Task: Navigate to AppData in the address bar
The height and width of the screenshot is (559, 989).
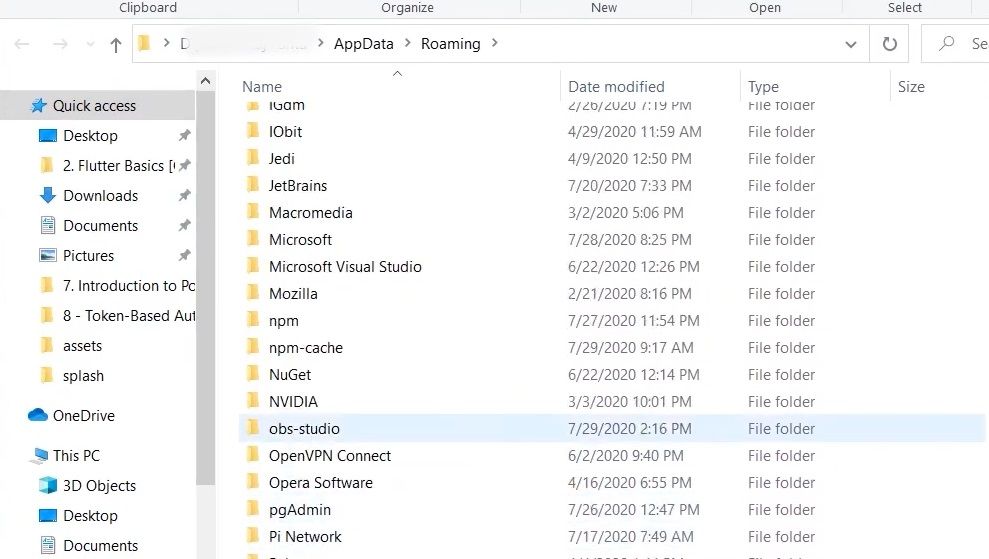Action: coord(363,44)
